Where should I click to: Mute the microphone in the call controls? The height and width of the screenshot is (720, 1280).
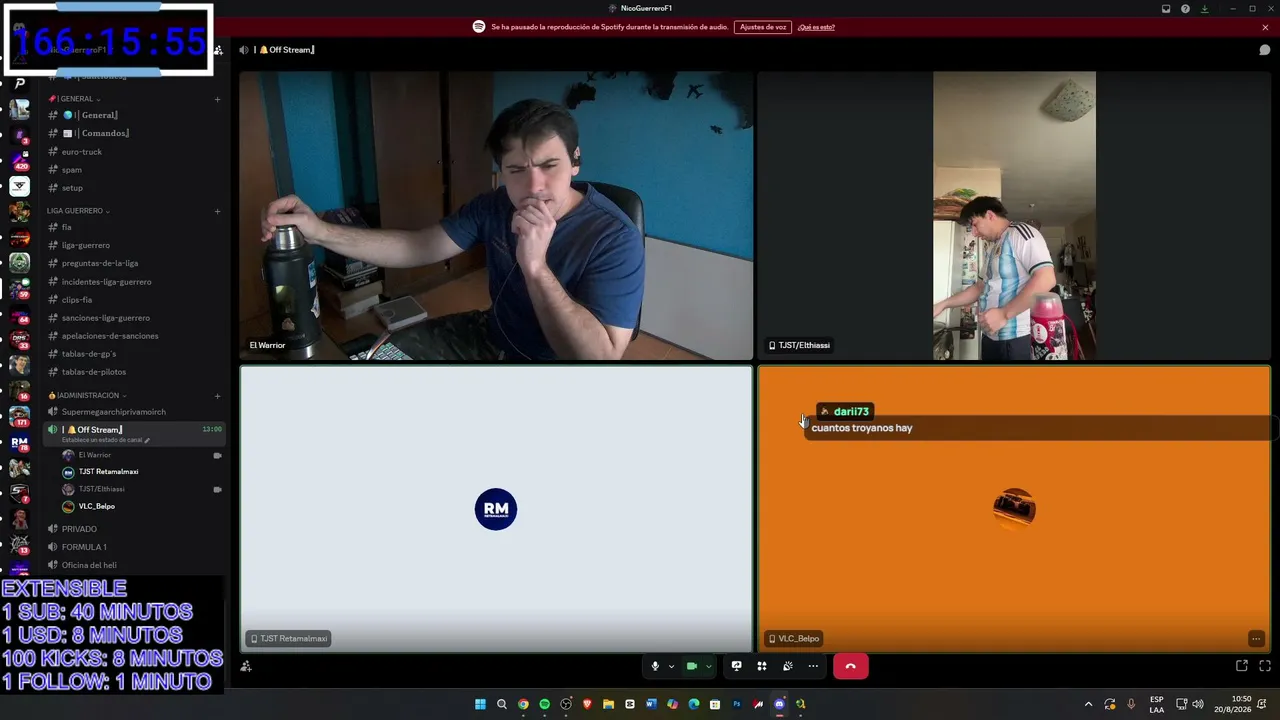[x=655, y=666]
